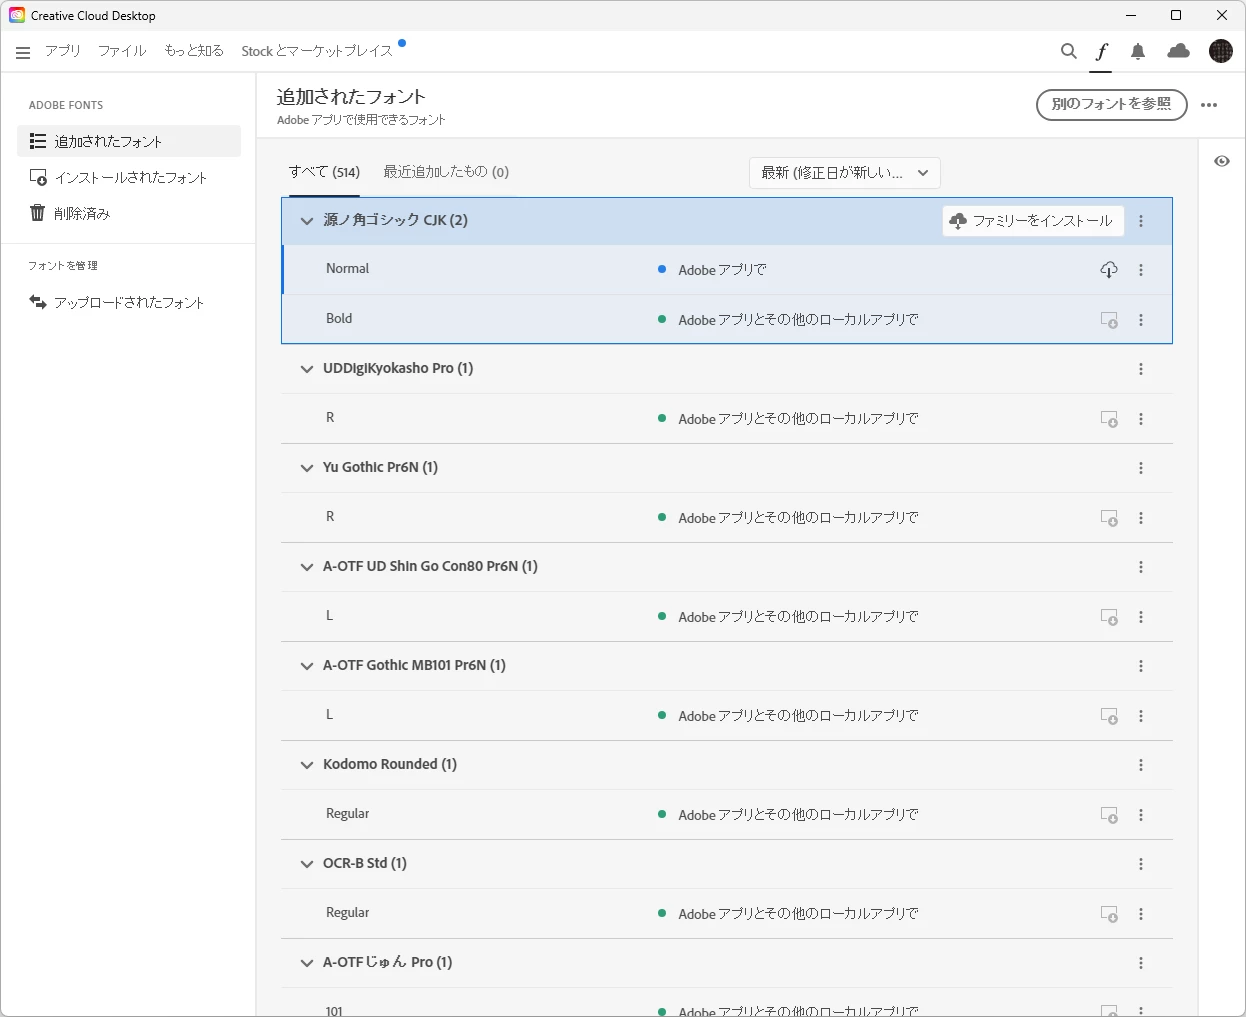Open the アプリ menu

pyautogui.click(x=63, y=51)
